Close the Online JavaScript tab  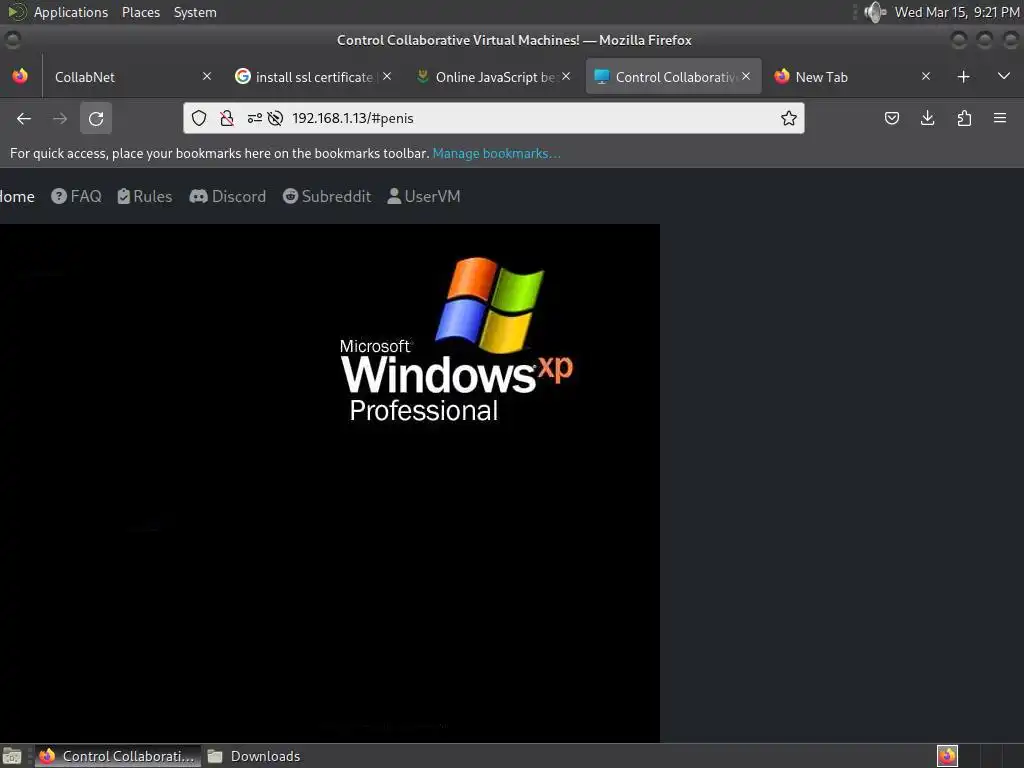point(566,76)
